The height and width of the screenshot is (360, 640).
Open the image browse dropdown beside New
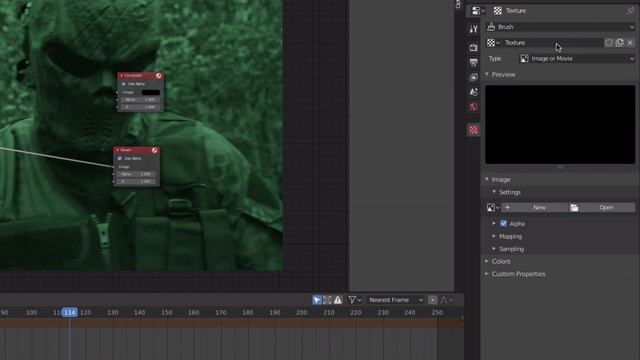pyautogui.click(x=493, y=208)
